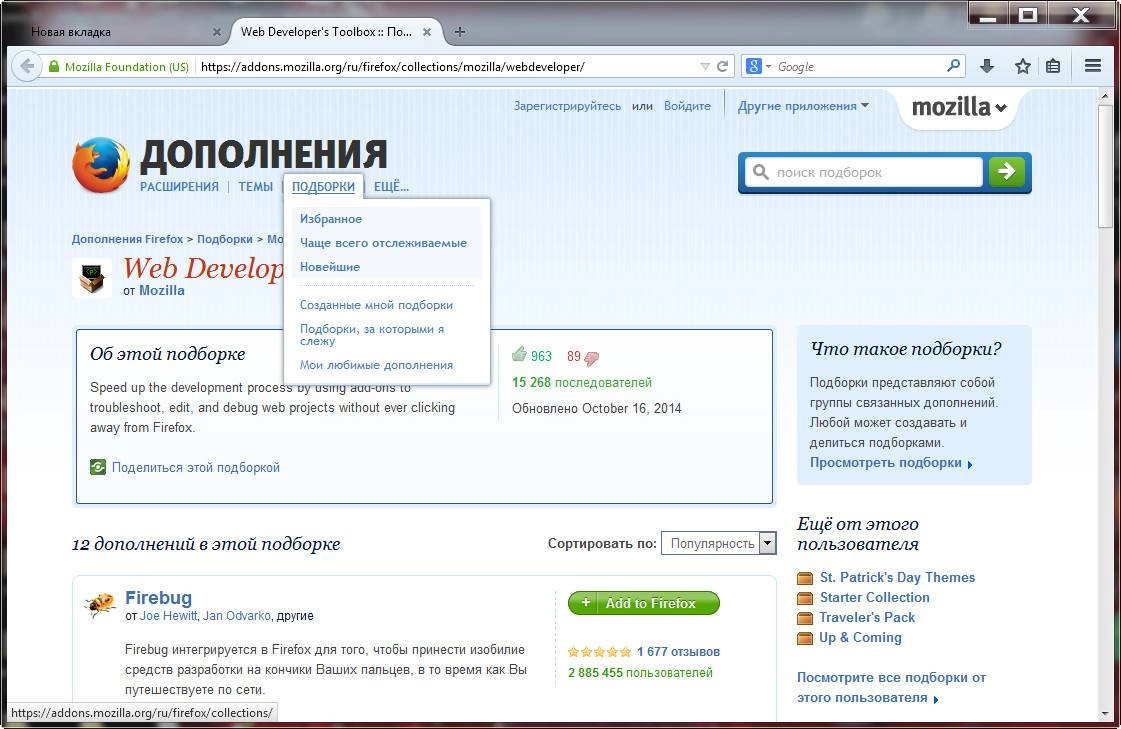Click the collection box icon thumbnail

tap(92, 277)
